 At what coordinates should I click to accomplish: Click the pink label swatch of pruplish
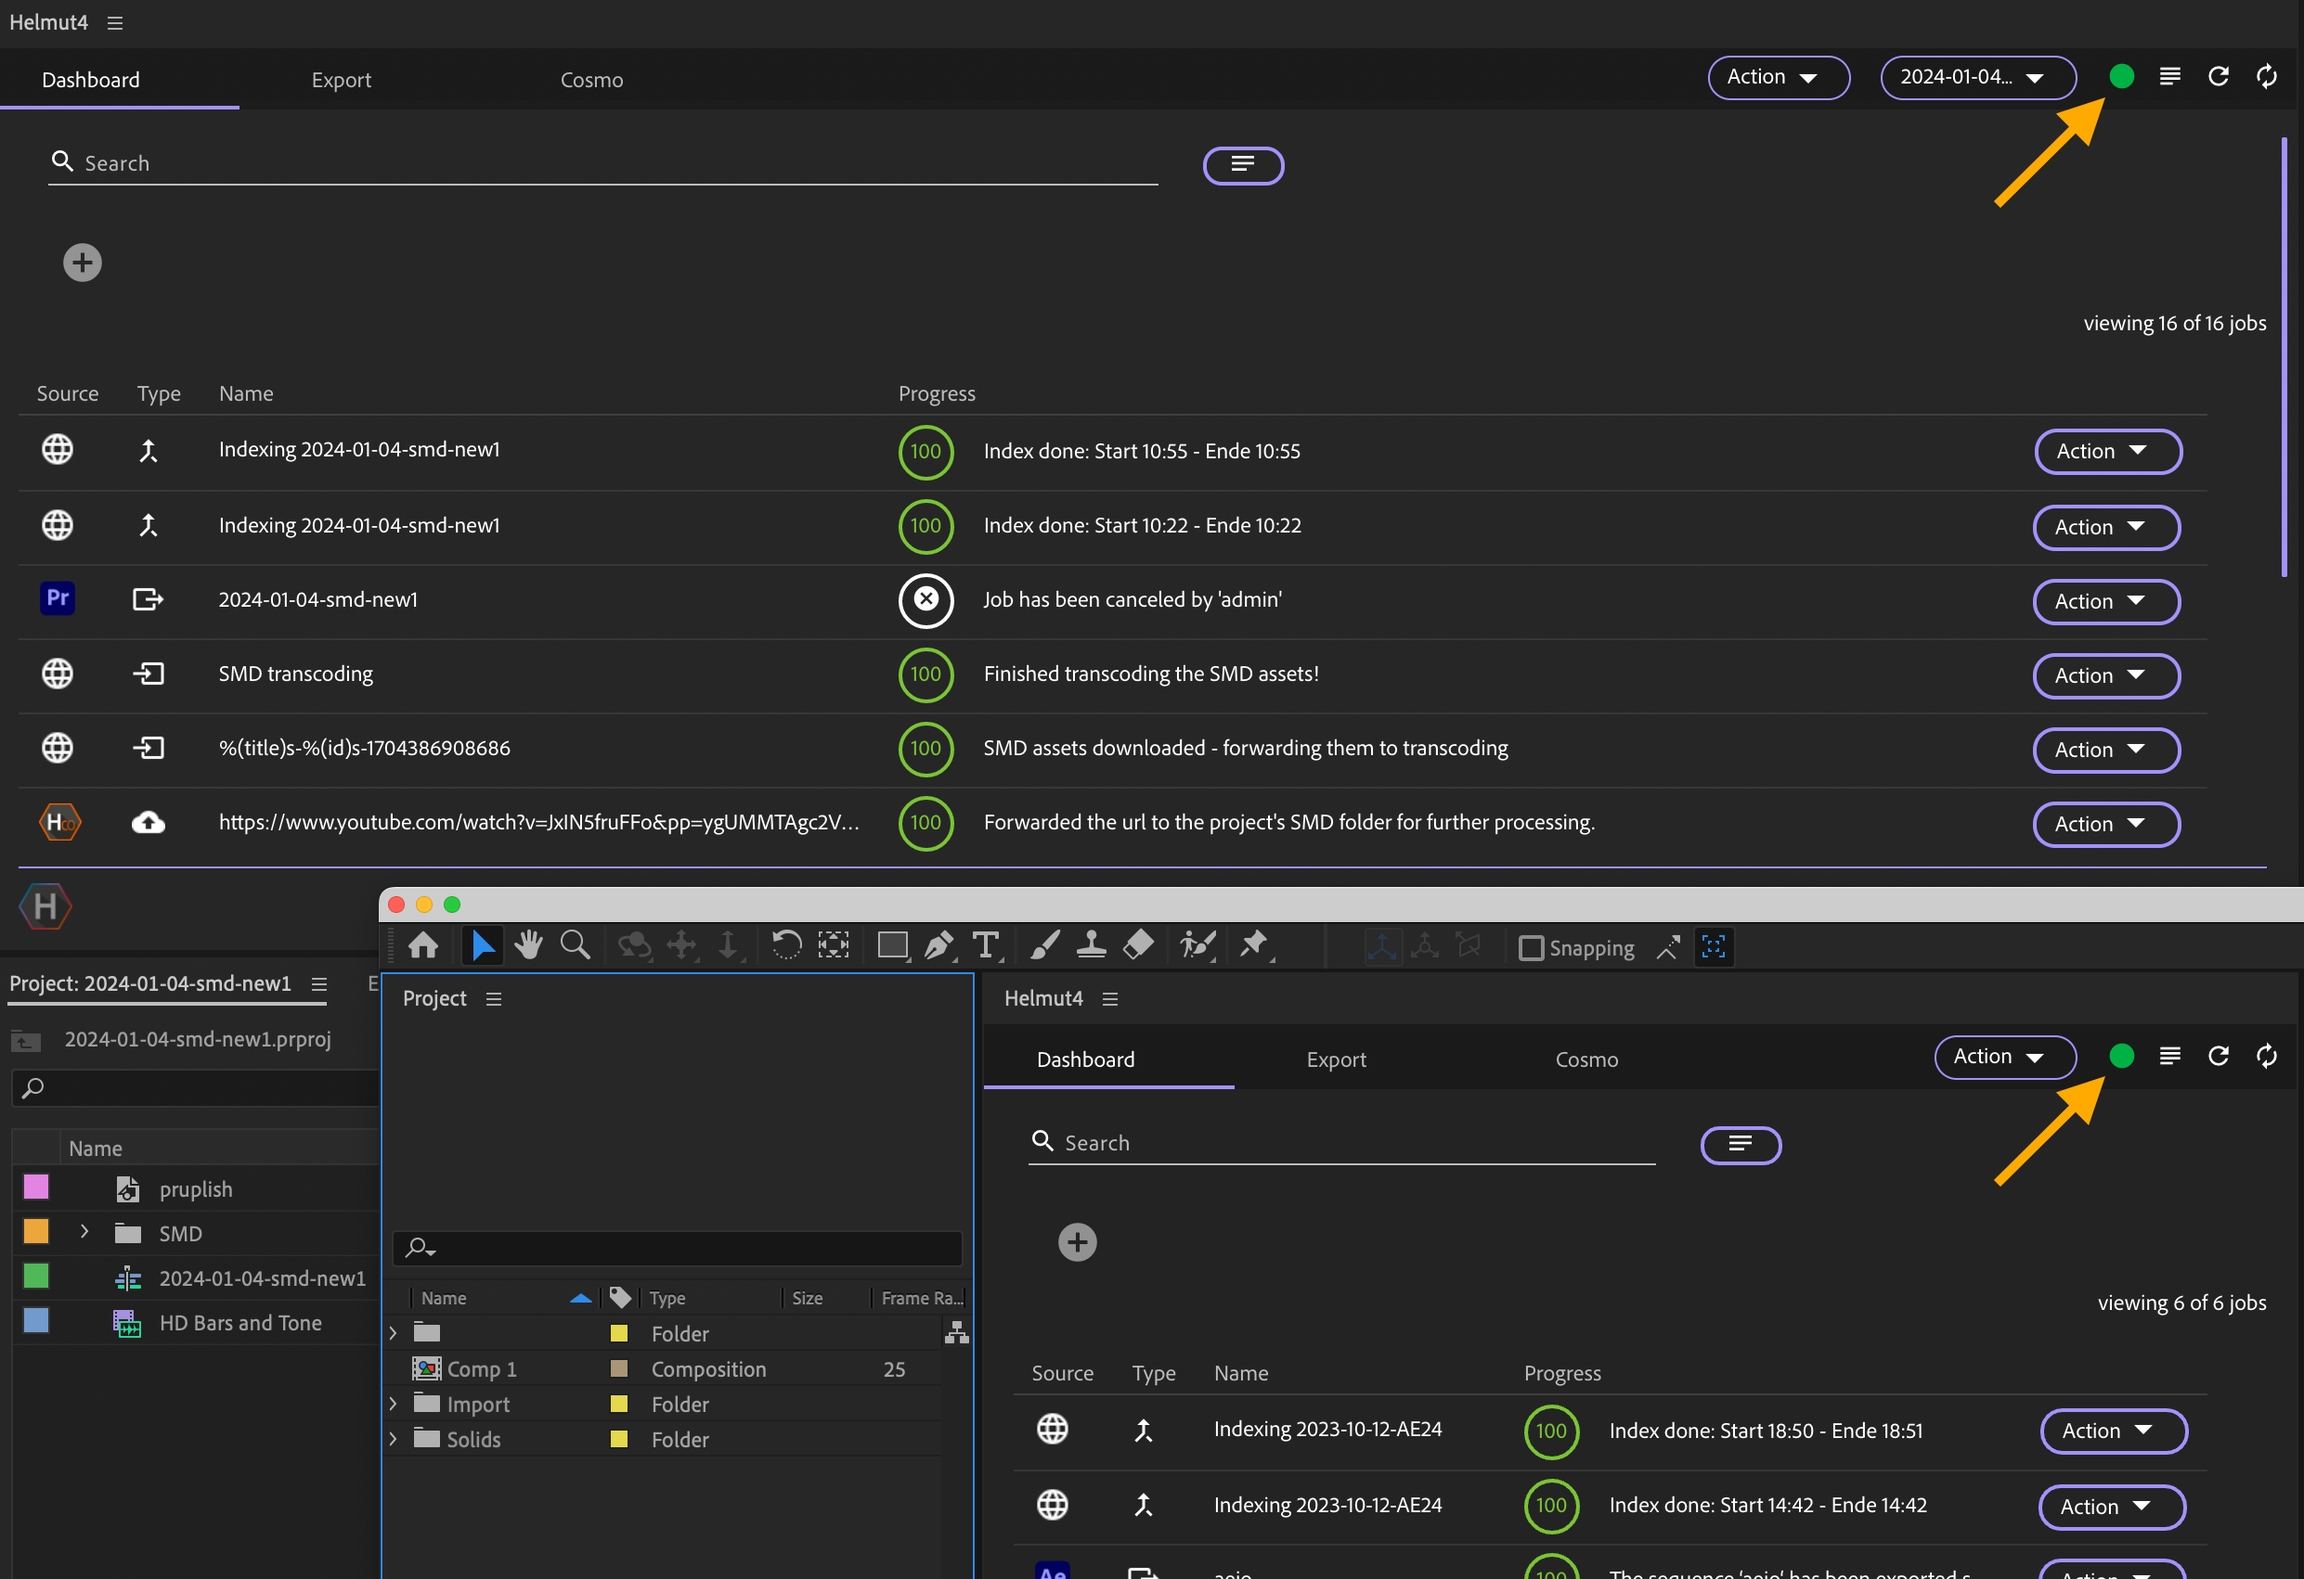click(36, 1188)
